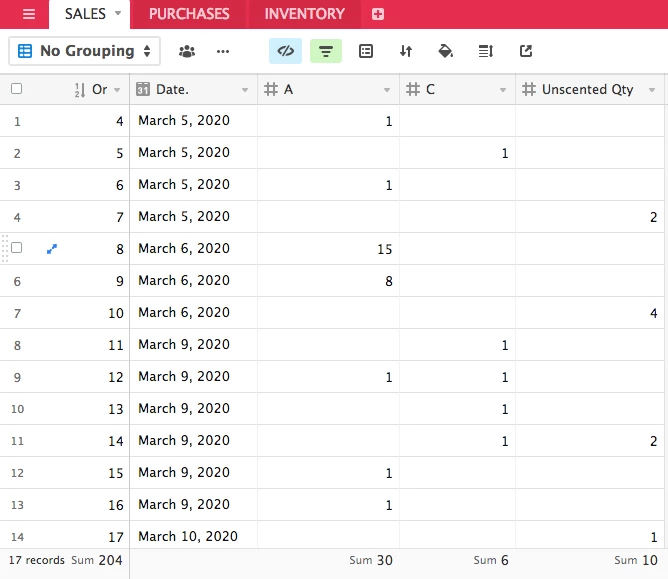The image size is (668, 579).
Task: Add a new table with plus icon
Action: (377, 14)
